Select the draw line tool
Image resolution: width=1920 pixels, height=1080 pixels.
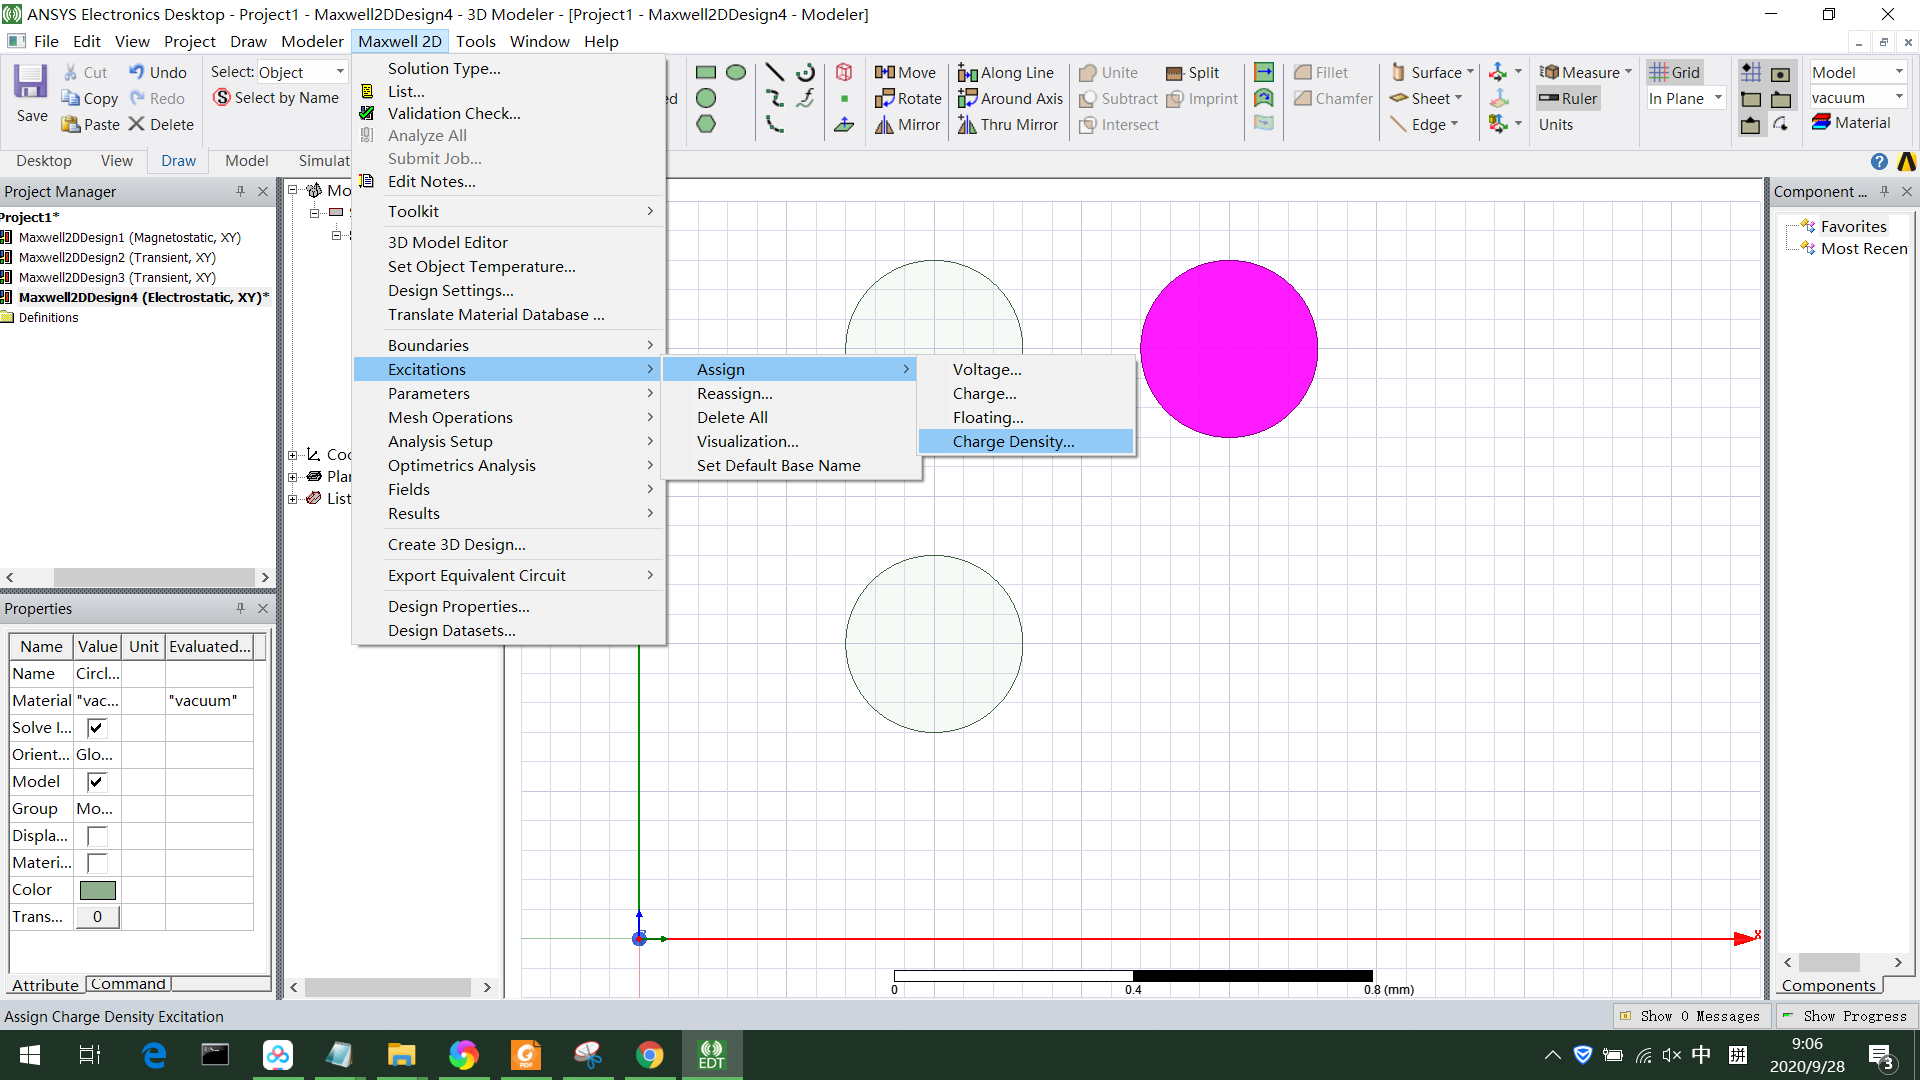774,72
